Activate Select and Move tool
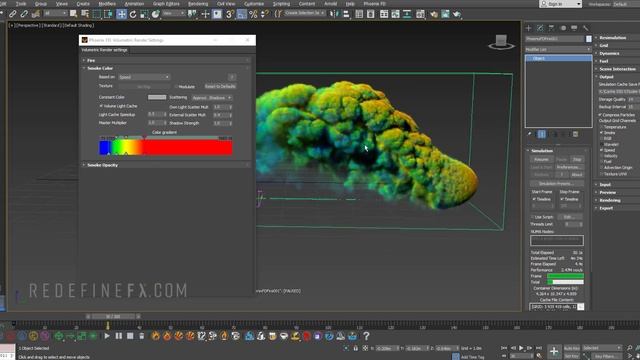Screen dimensions: 640x360 121,14
